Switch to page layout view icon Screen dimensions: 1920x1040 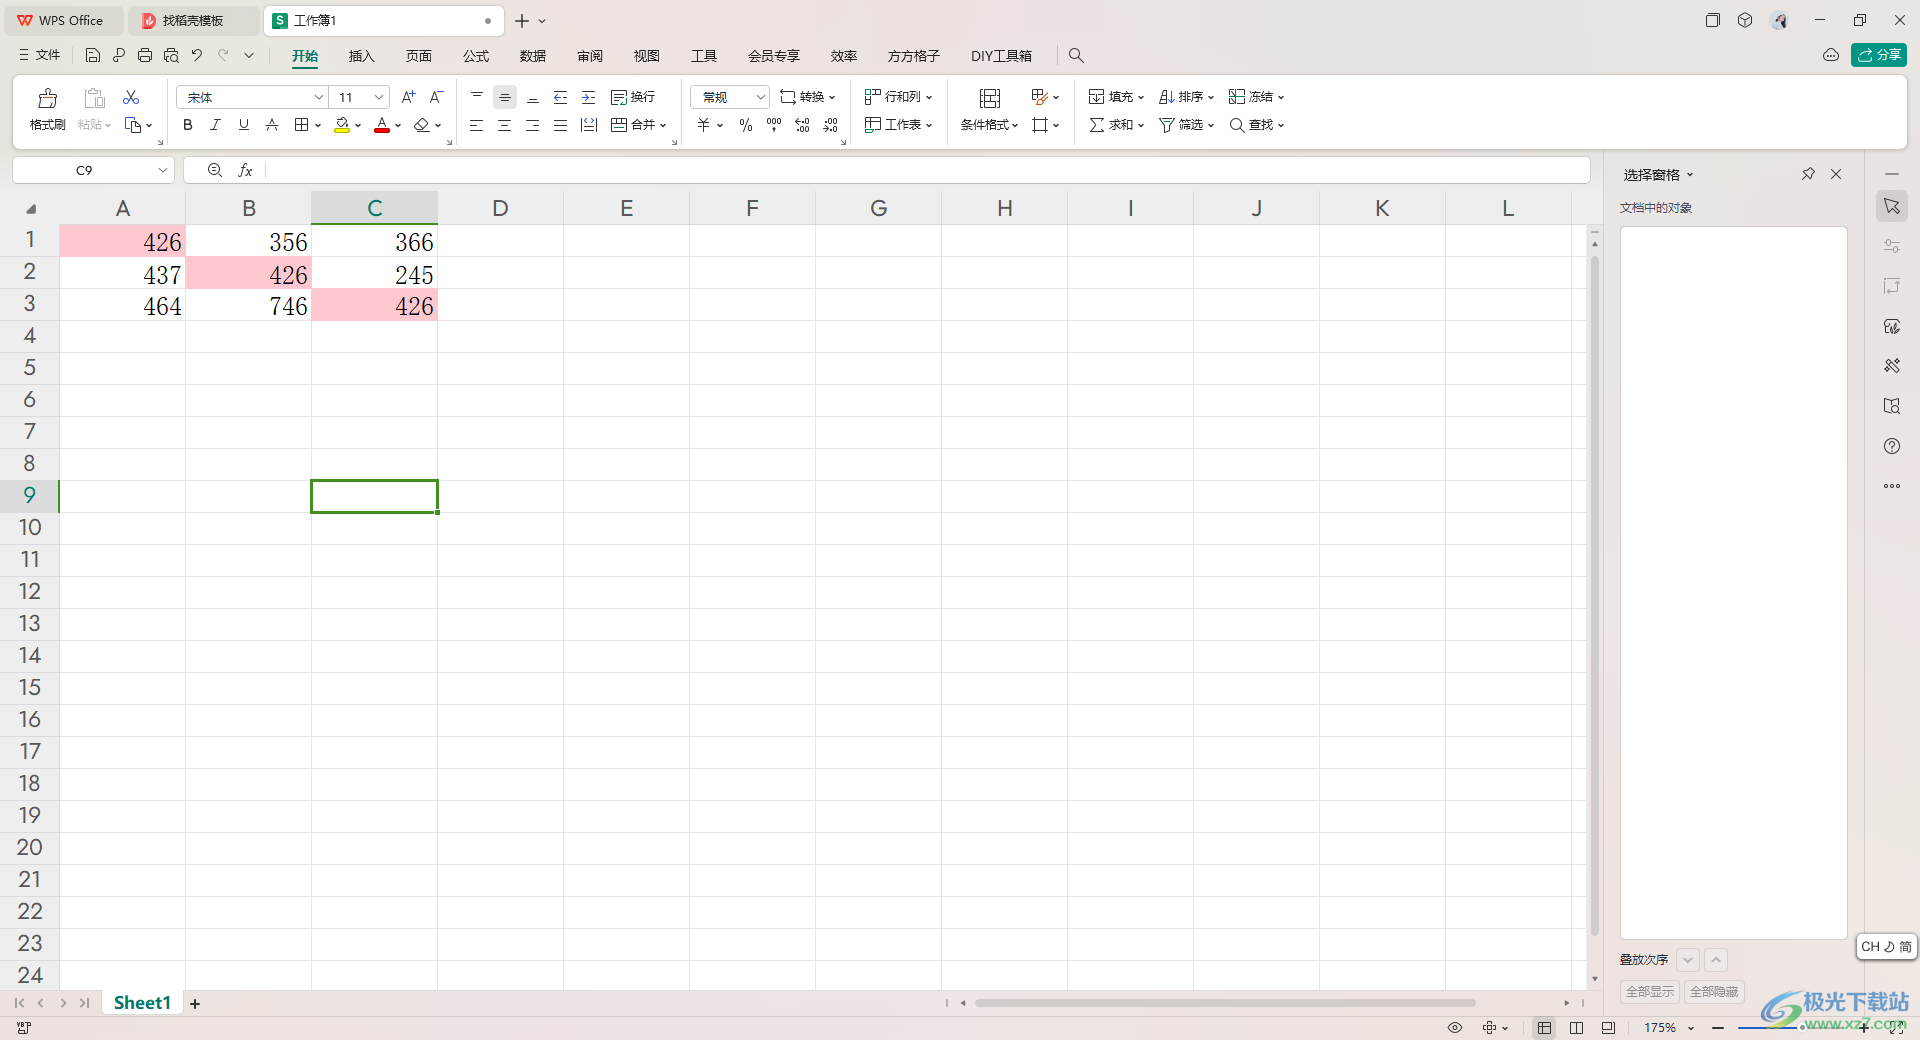(1576, 1028)
